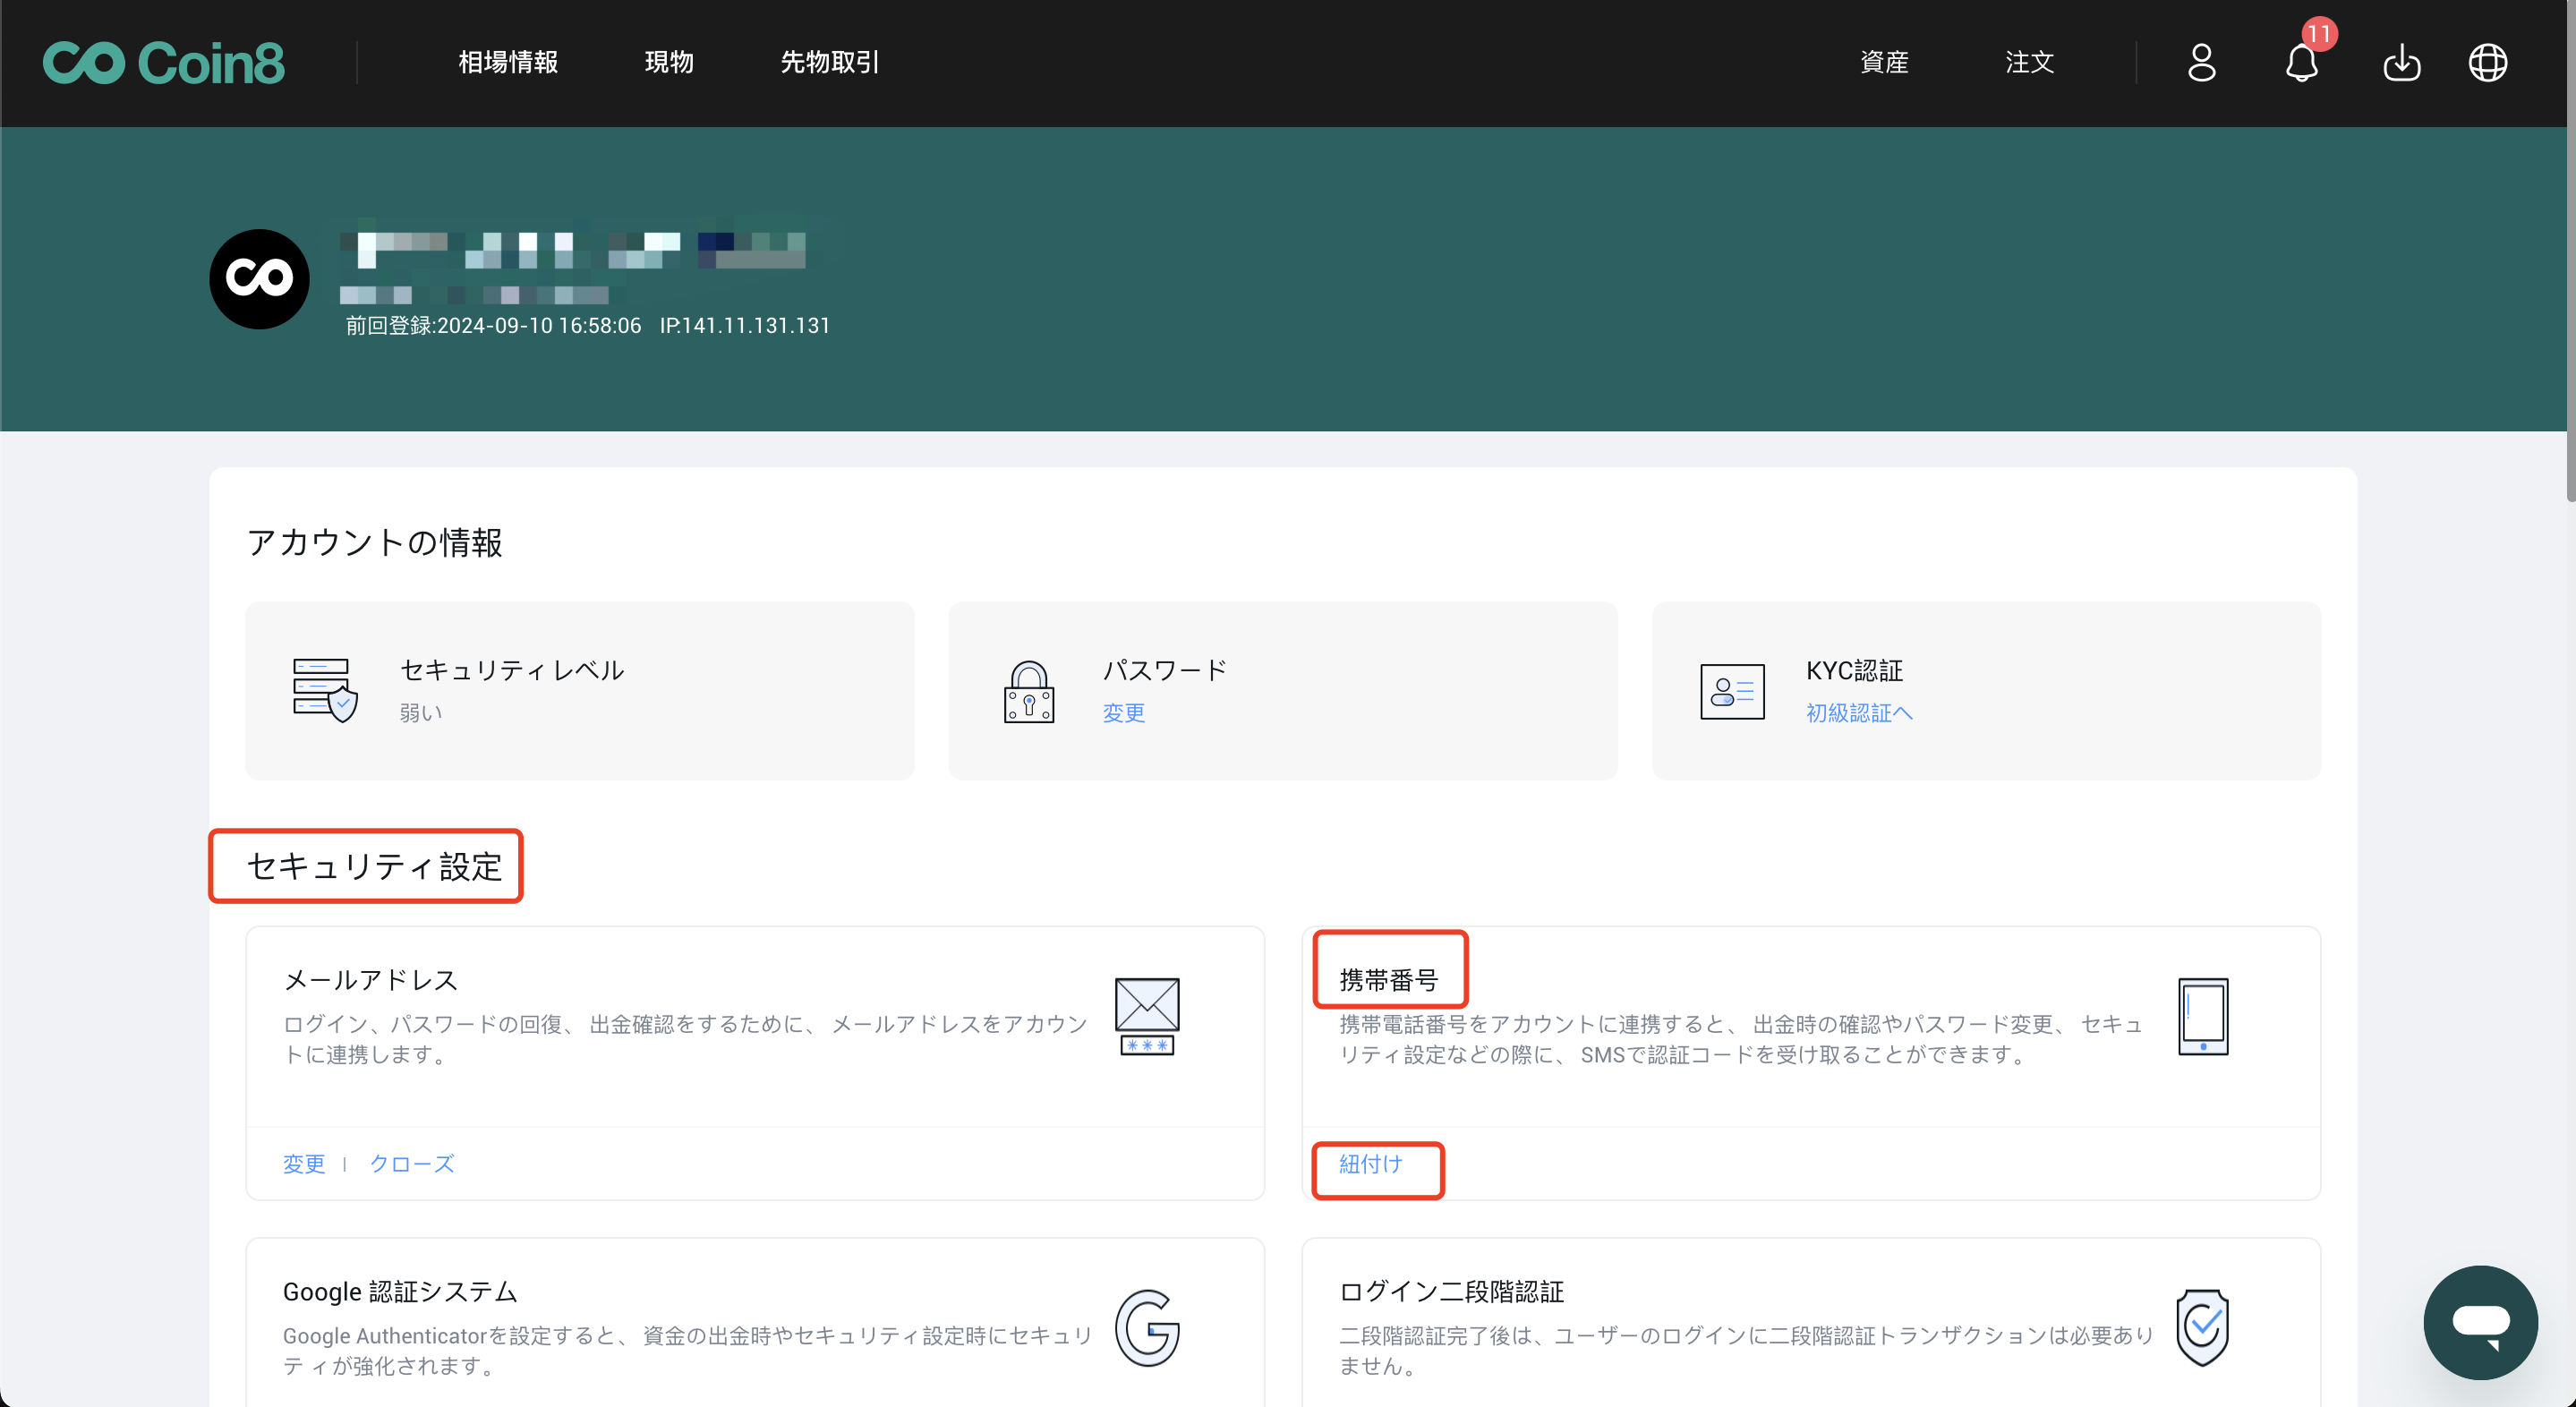Open 注文 in the header
The image size is (2576, 1407).
pos(2029,63)
